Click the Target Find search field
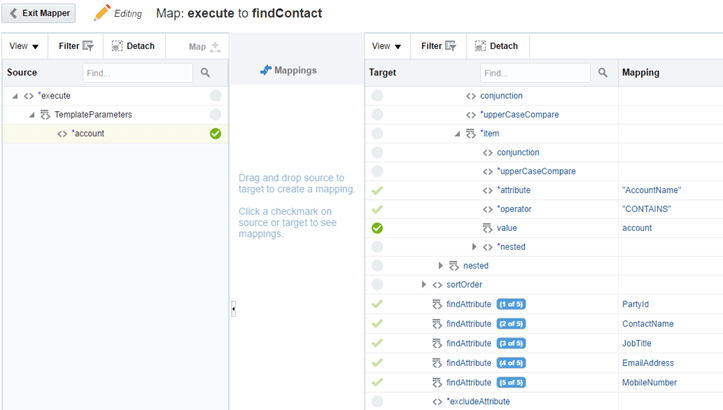 tap(534, 73)
